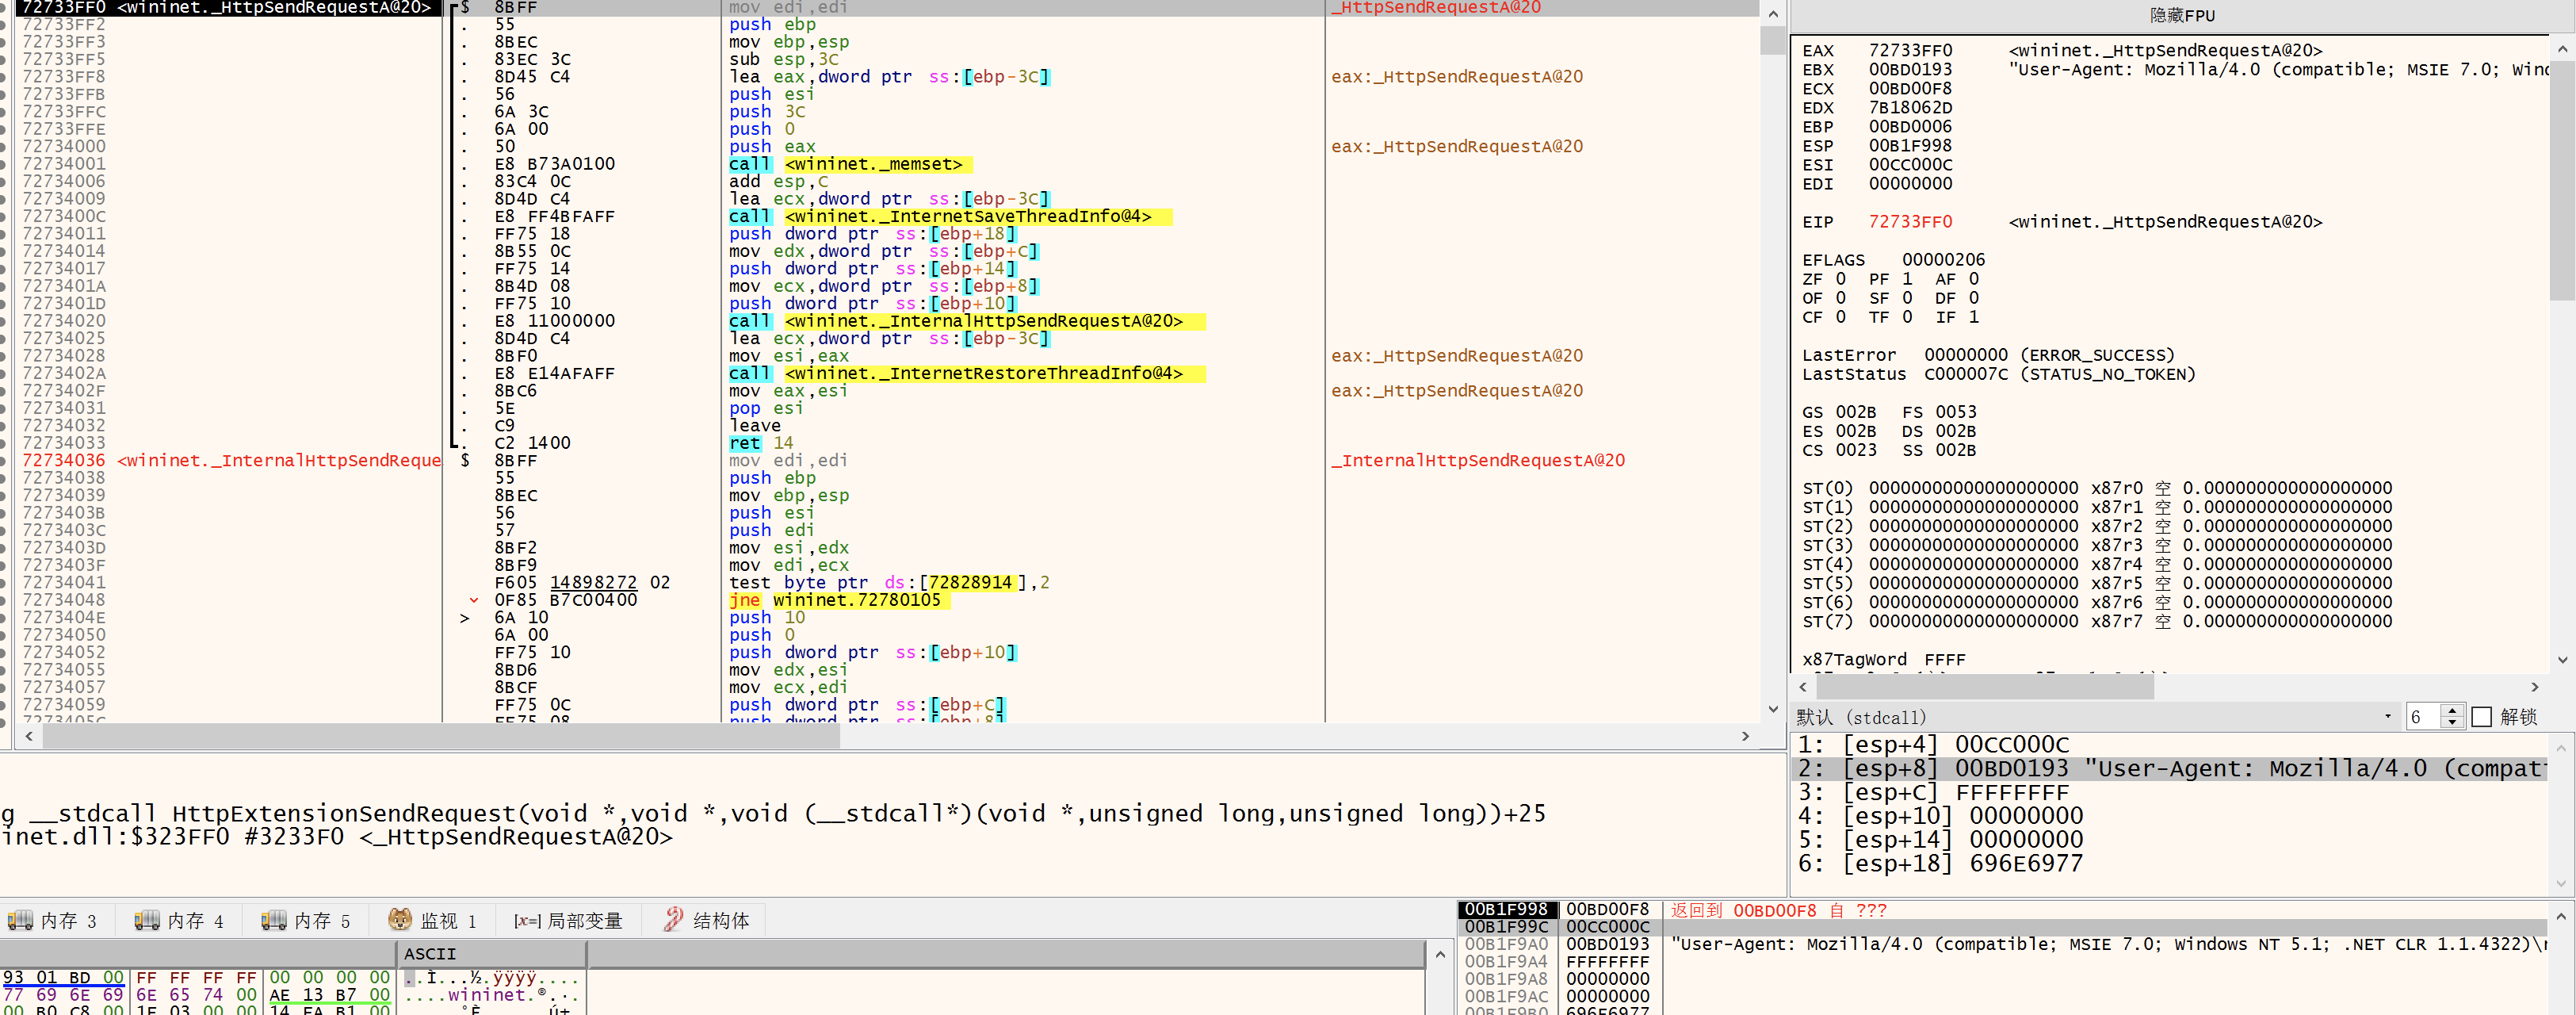This screenshot has width=2576, height=1015.
Task: Select LastStatus STATUS_NO_TOKEN entry
Action: click(1999, 373)
